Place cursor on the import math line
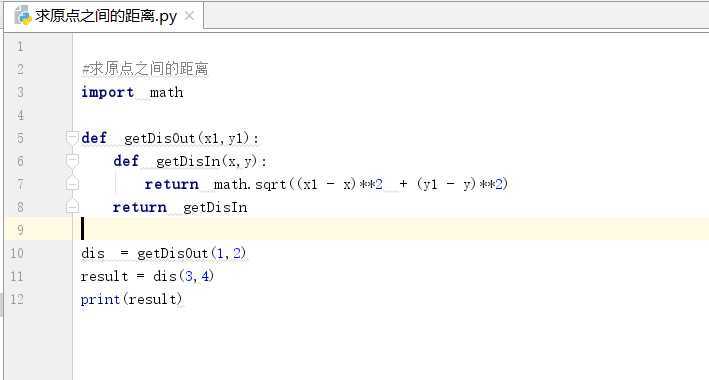The image size is (709, 380). point(132,92)
